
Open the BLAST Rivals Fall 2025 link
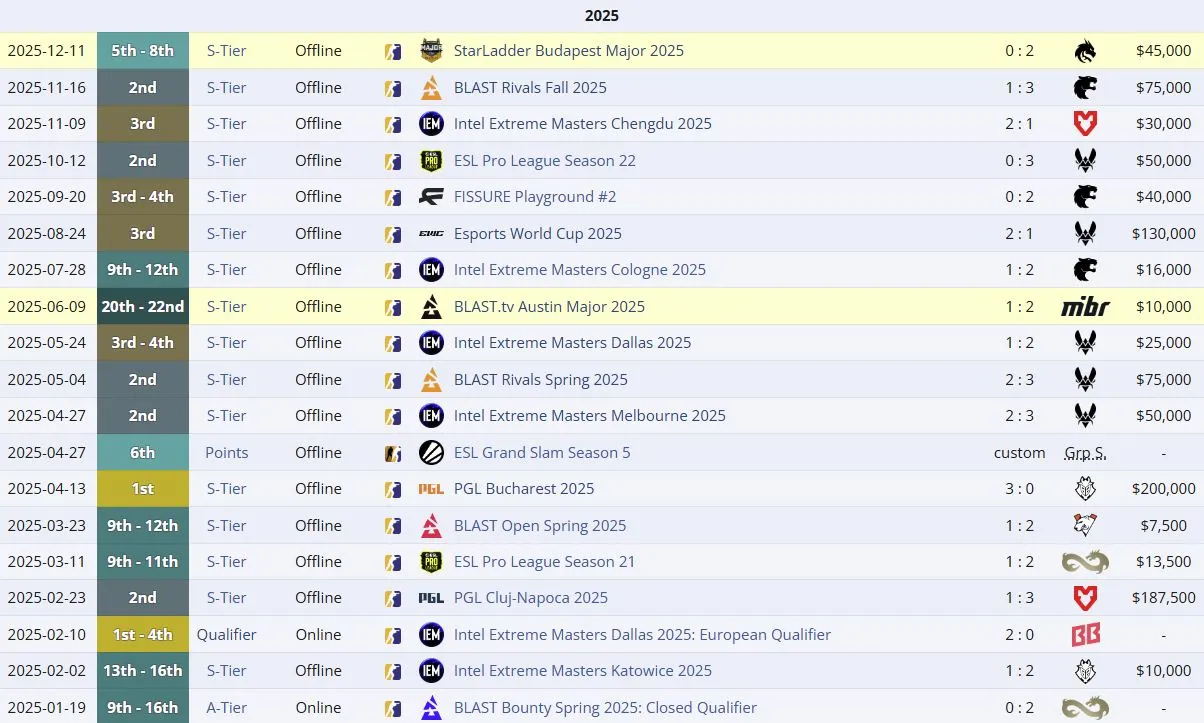point(530,88)
